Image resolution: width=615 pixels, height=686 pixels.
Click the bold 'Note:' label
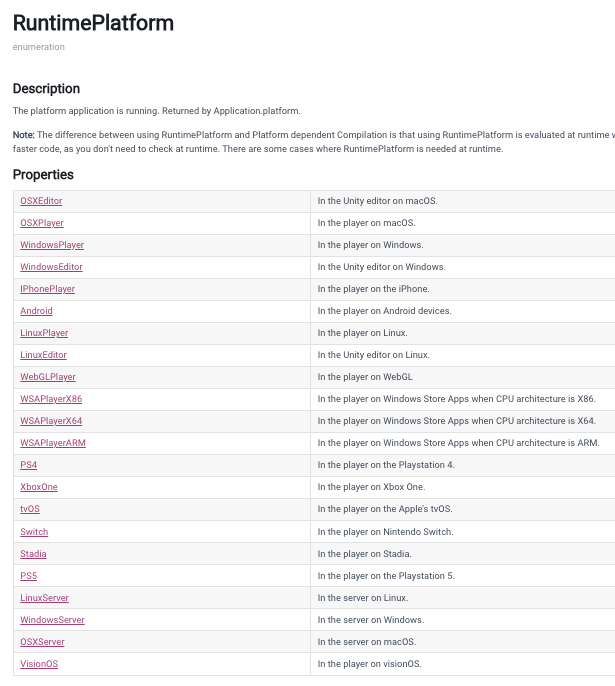(x=24, y=135)
